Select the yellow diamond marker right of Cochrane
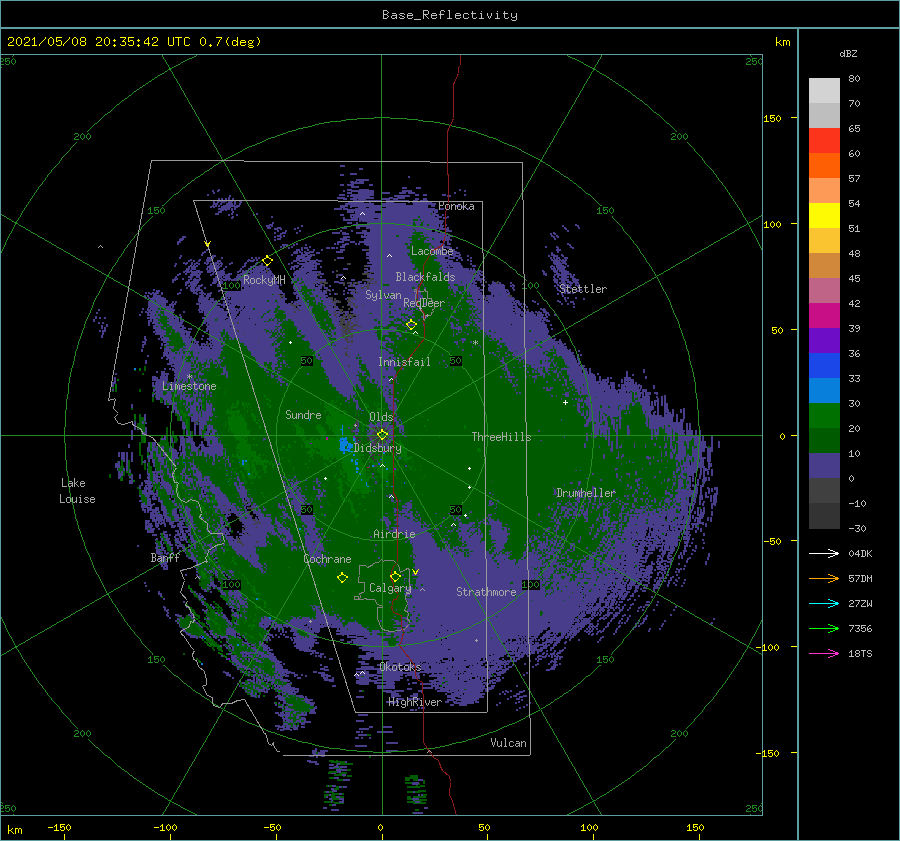The width and height of the screenshot is (900, 841). pyautogui.click(x=342, y=578)
